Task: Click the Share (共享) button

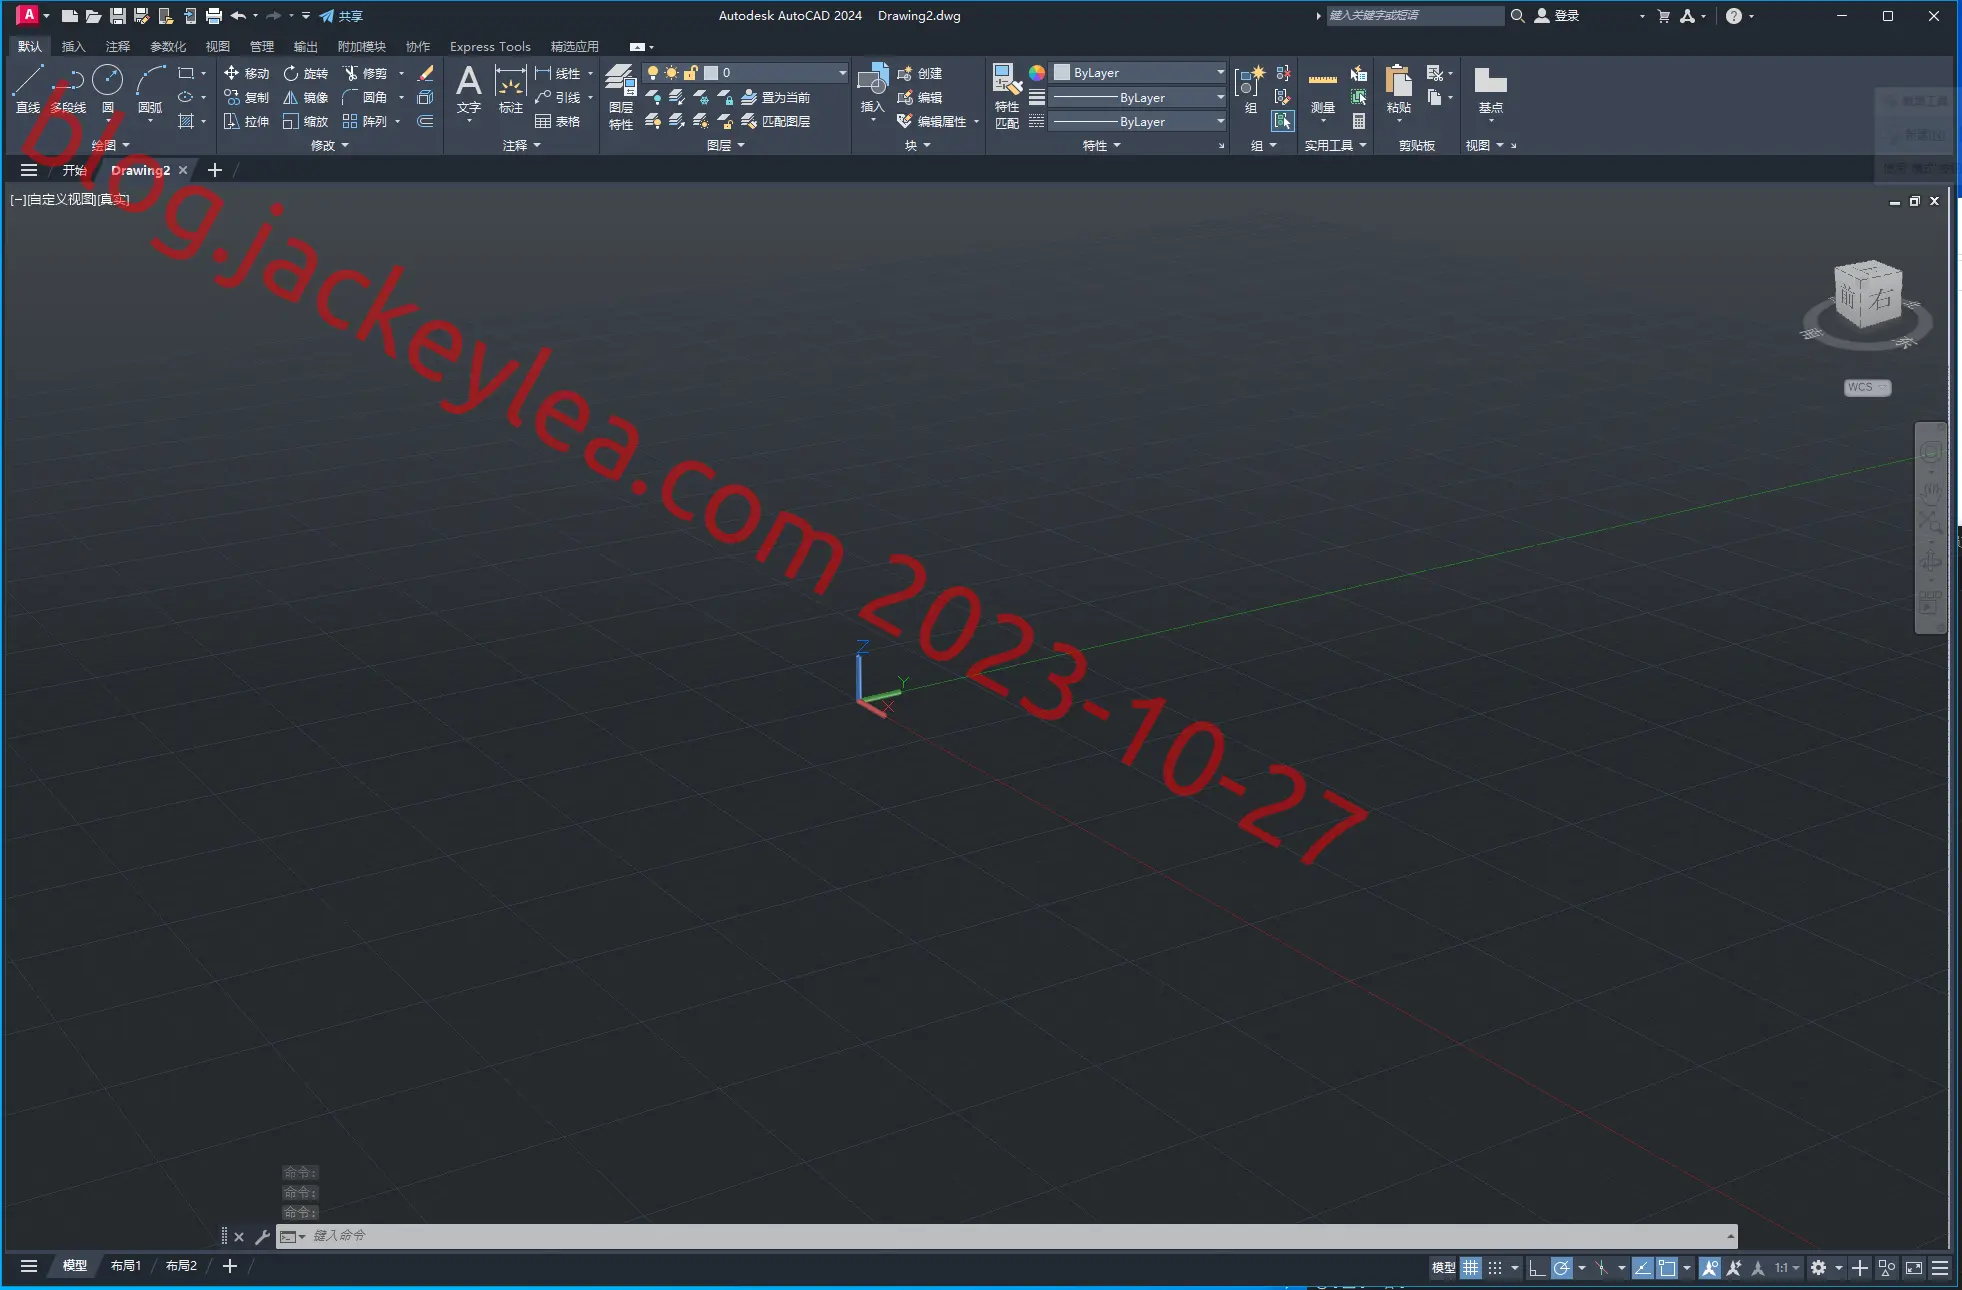Action: 340,16
